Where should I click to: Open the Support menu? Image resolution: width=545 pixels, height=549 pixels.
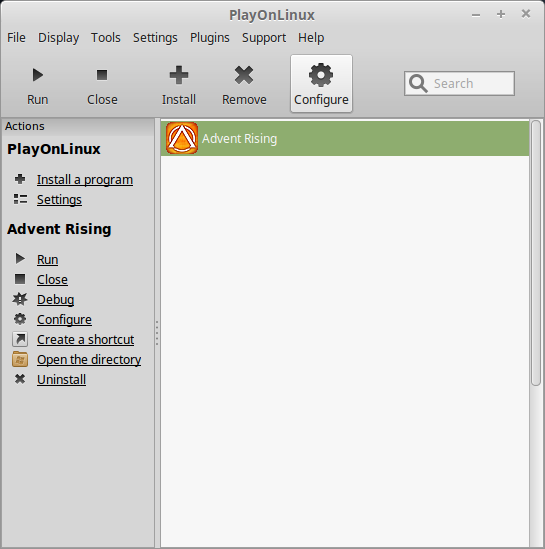pyautogui.click(x=264, y=37)
